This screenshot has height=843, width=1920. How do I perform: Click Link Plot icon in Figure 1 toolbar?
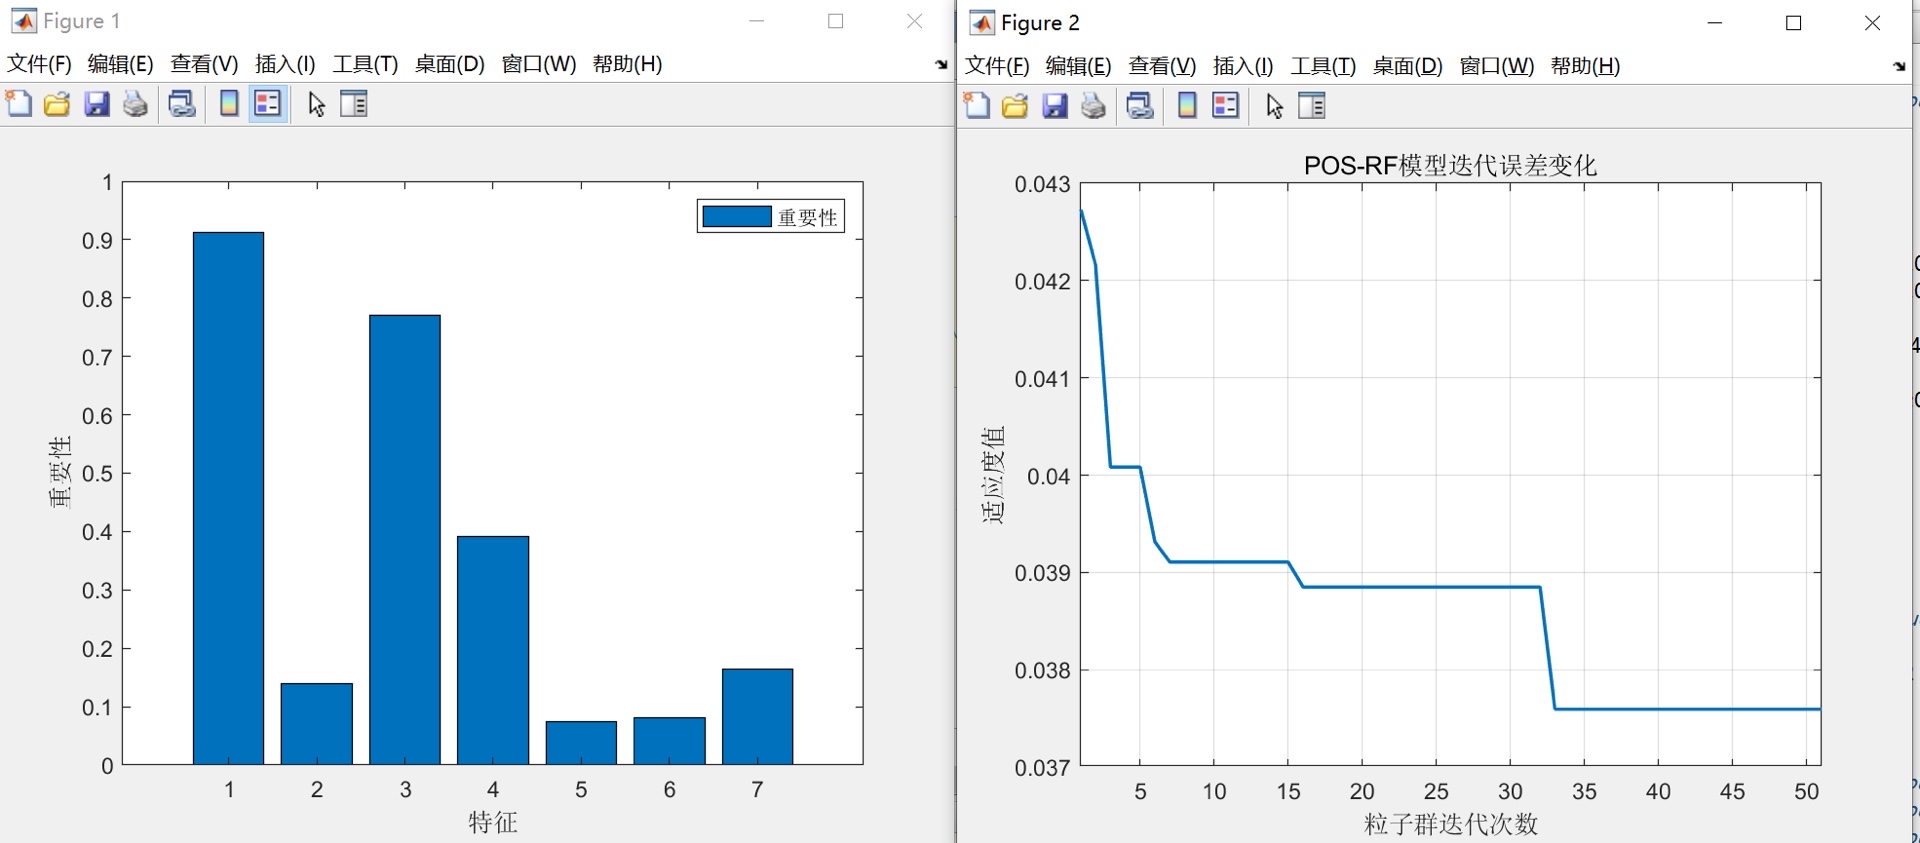coord(181,104)
